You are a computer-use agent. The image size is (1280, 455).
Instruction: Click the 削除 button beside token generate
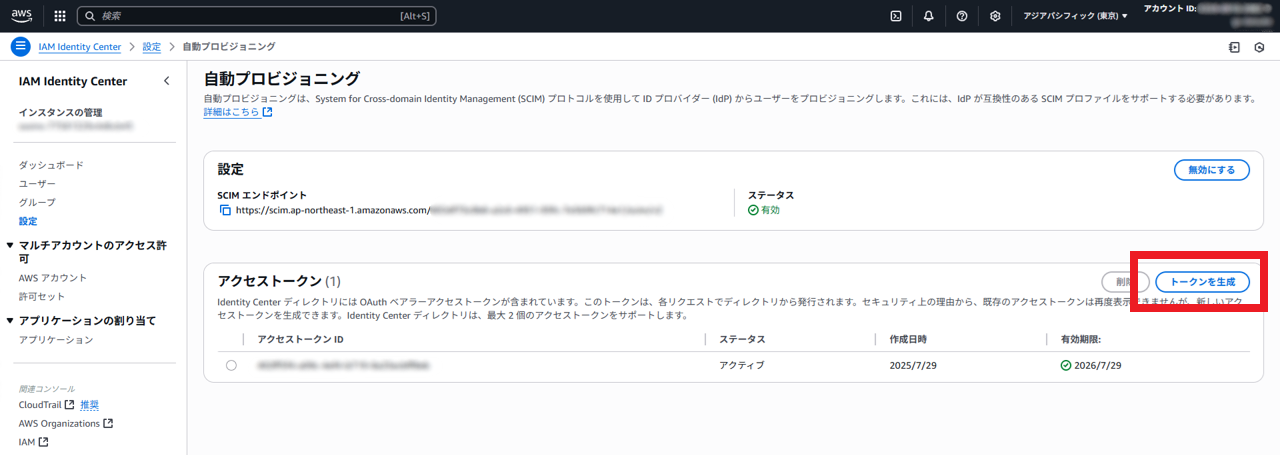1125,282
